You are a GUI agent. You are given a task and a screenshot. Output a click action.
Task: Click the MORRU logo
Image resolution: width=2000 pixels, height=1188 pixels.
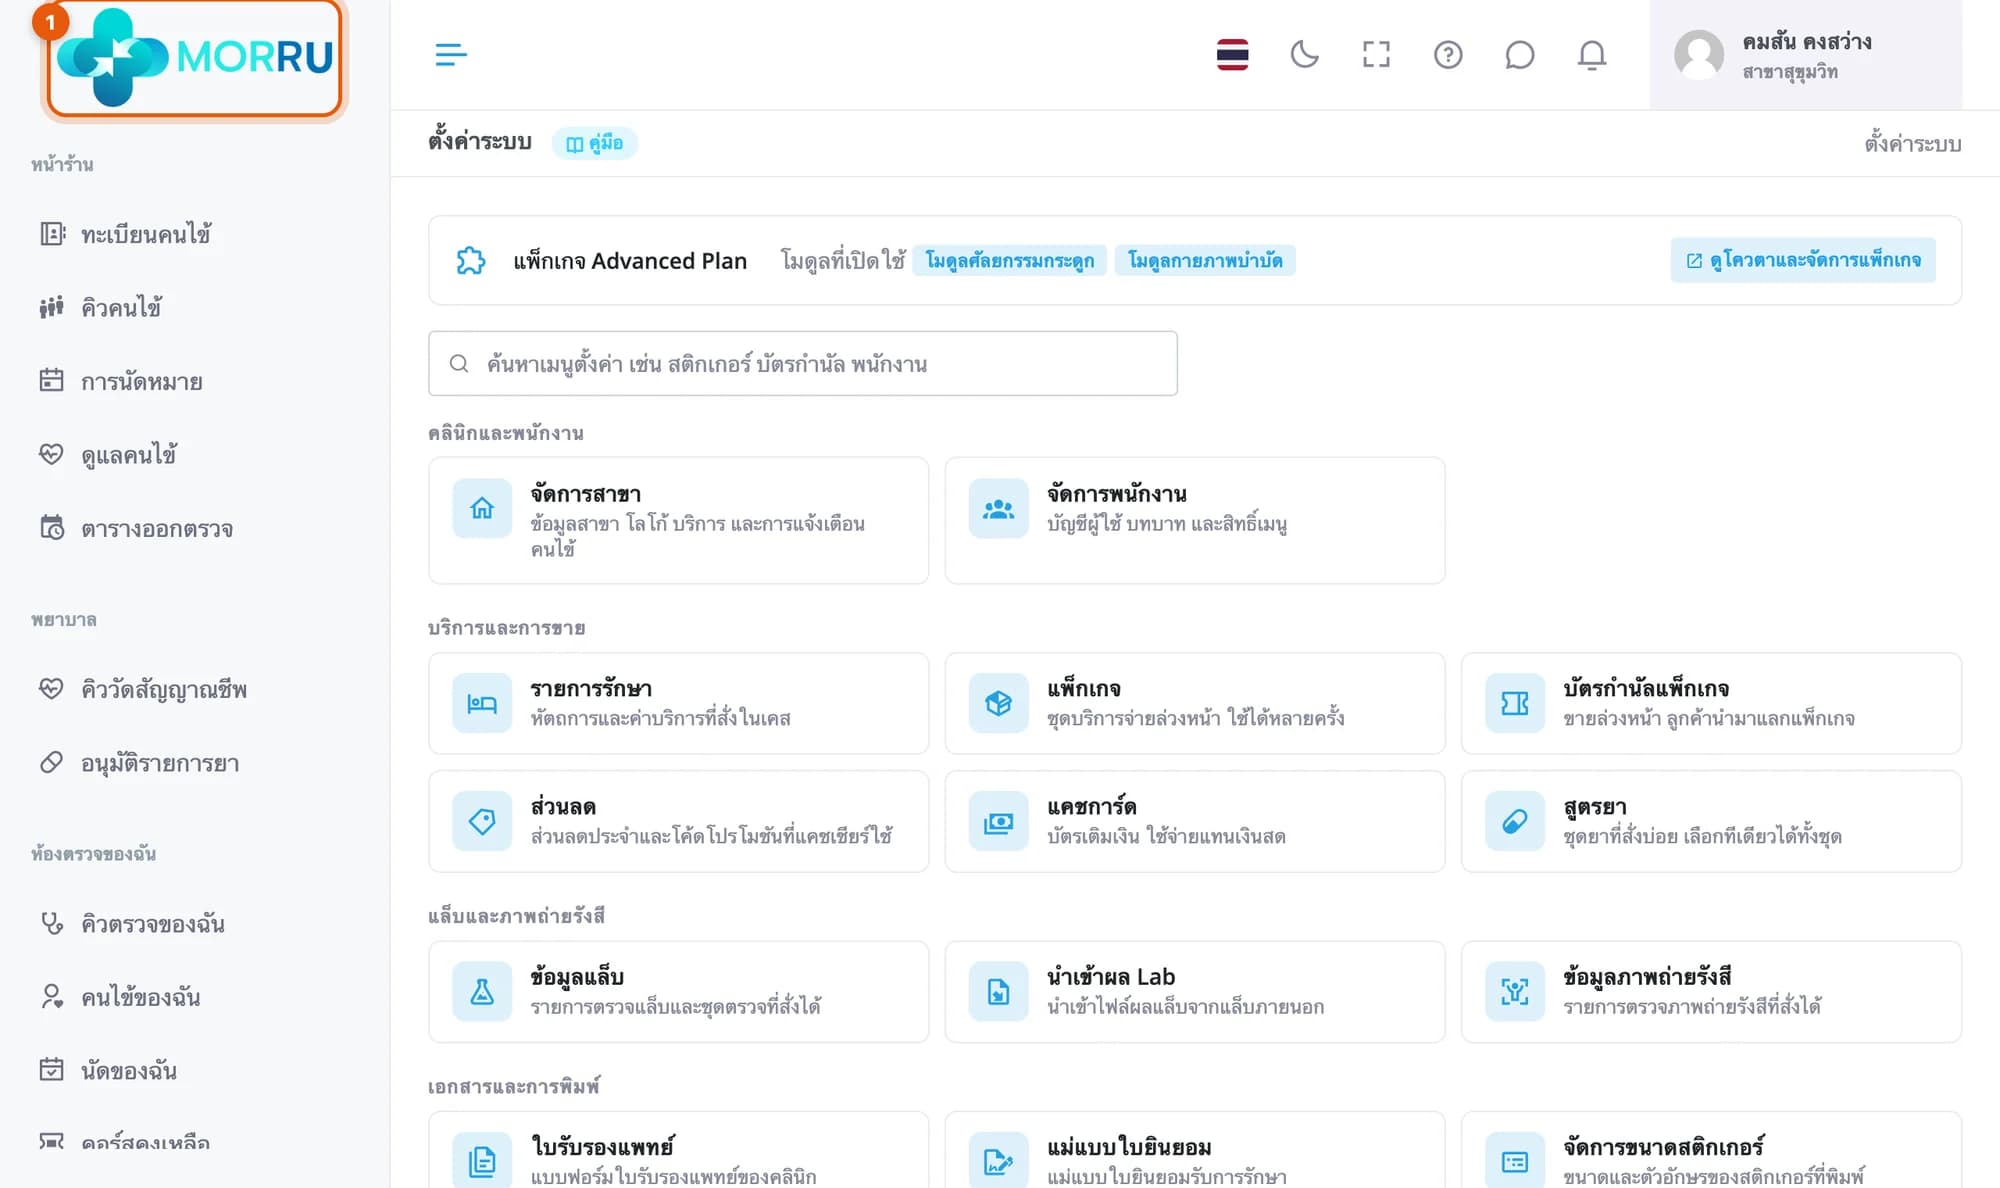[x=194, y=57]
